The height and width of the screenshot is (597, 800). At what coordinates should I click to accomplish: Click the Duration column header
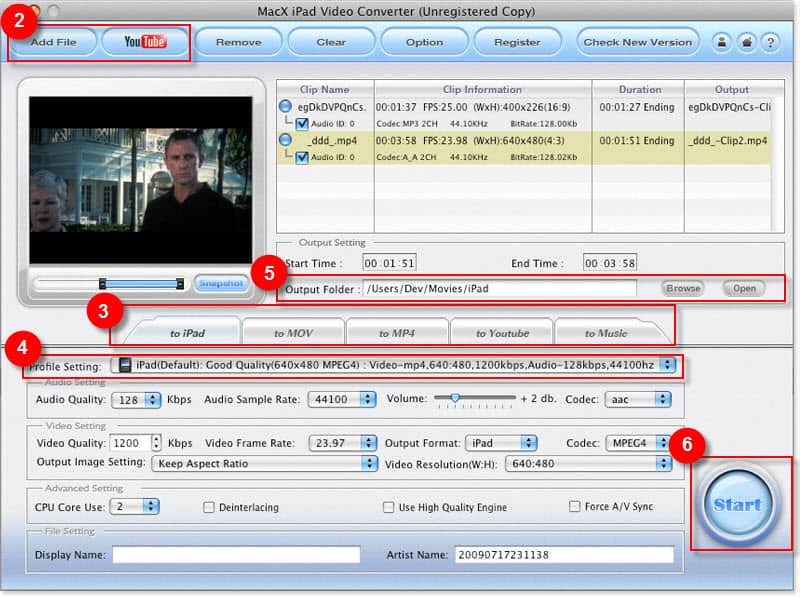click(640, 89)
